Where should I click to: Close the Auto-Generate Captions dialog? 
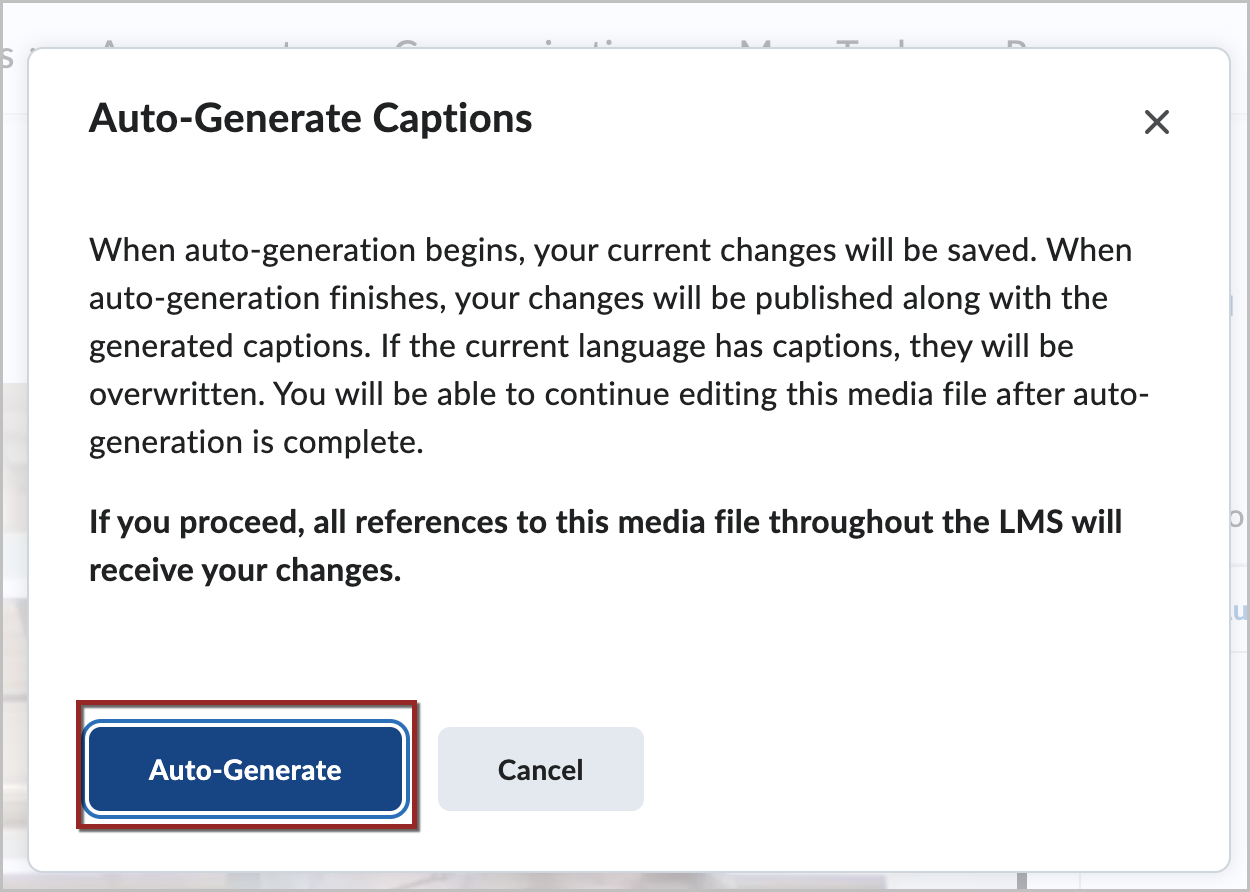click(x=1157, y=123)
